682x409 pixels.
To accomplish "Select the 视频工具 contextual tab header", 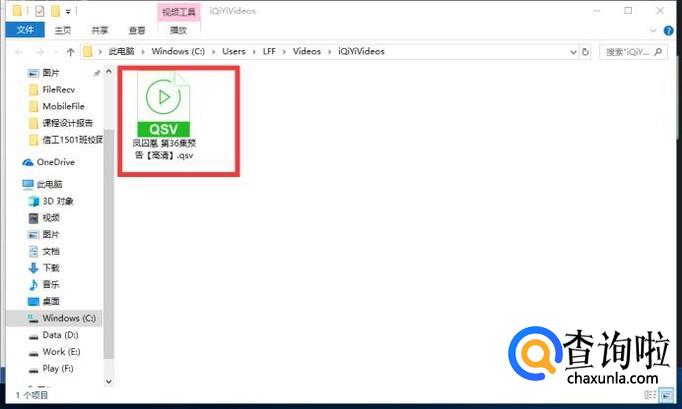I will 178,12.
